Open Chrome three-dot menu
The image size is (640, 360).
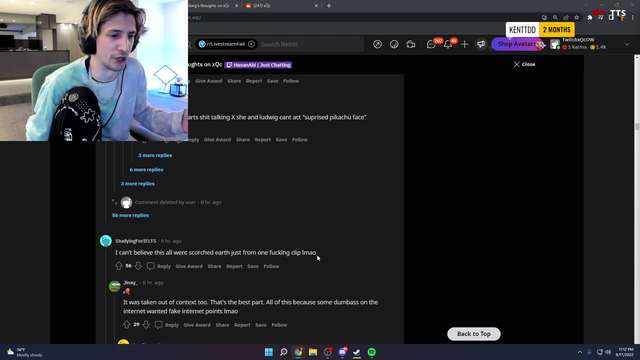tap(633, 17)
